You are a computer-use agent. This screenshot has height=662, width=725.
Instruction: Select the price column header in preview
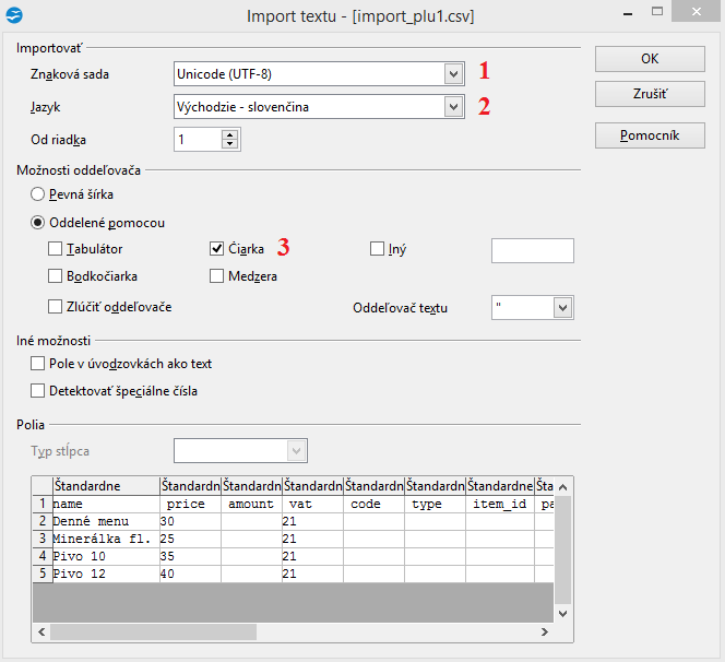pos(190,486)
